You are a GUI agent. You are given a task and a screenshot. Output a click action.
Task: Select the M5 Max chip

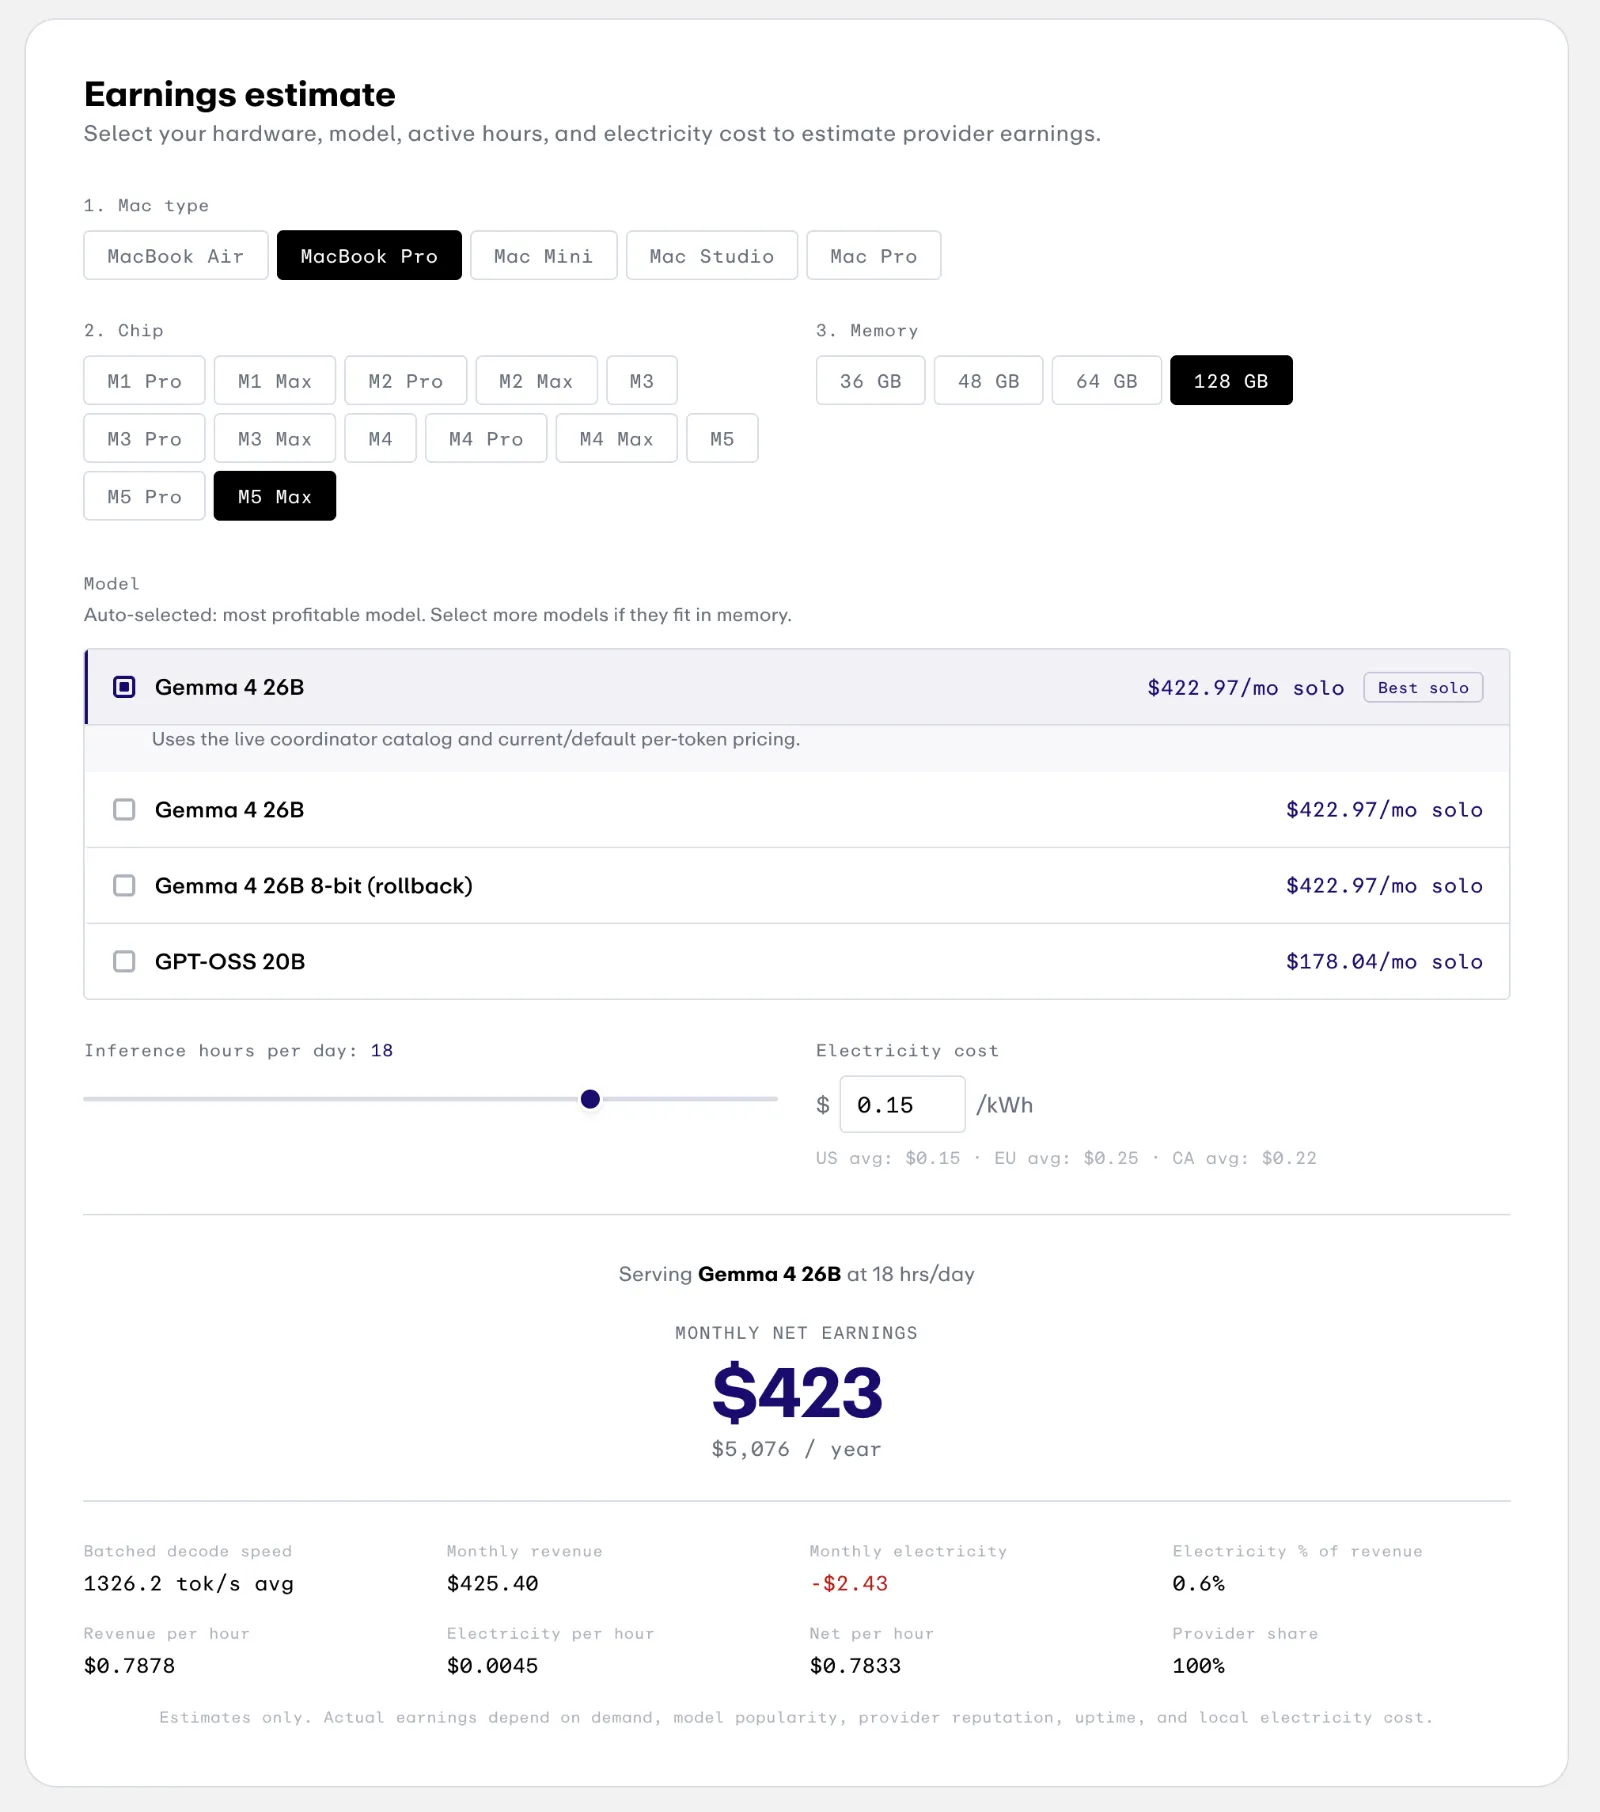pos(275,497)
